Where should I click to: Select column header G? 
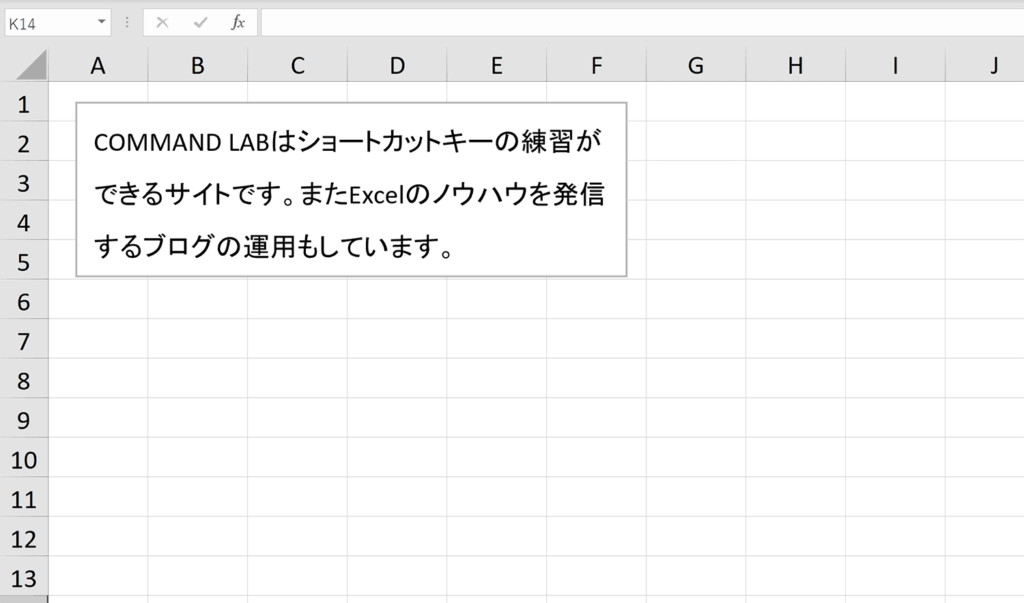click(x=695, y=64)
